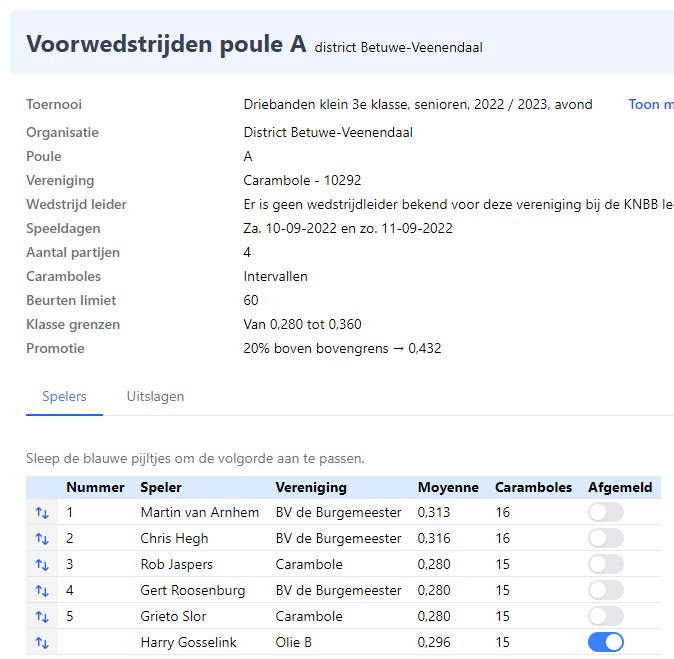Image resolution: width=674 pixels, height=659 pixels.
Task: Select player name Chris Hegh
Action: [x=174, y=539]
